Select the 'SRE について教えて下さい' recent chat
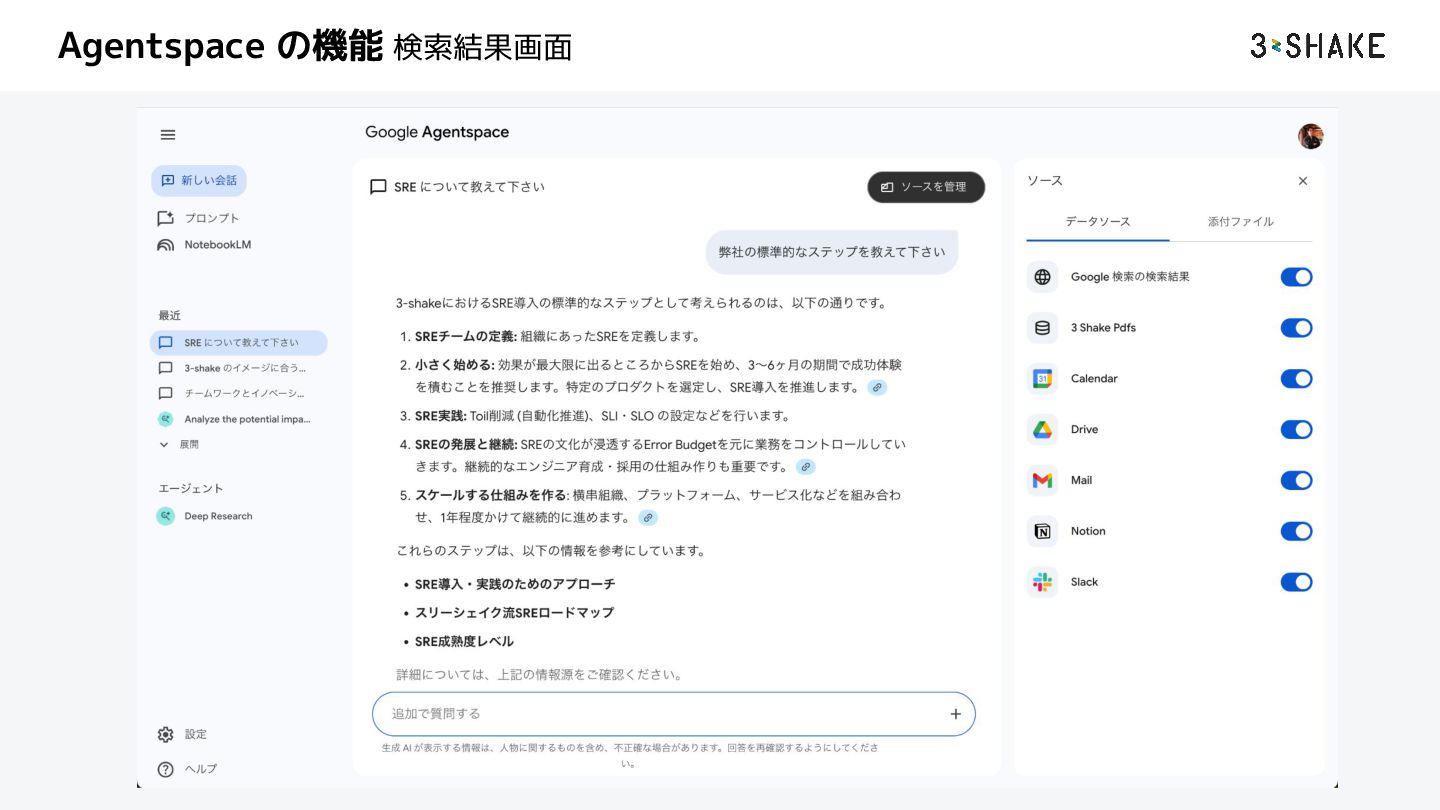 point(239,343)
